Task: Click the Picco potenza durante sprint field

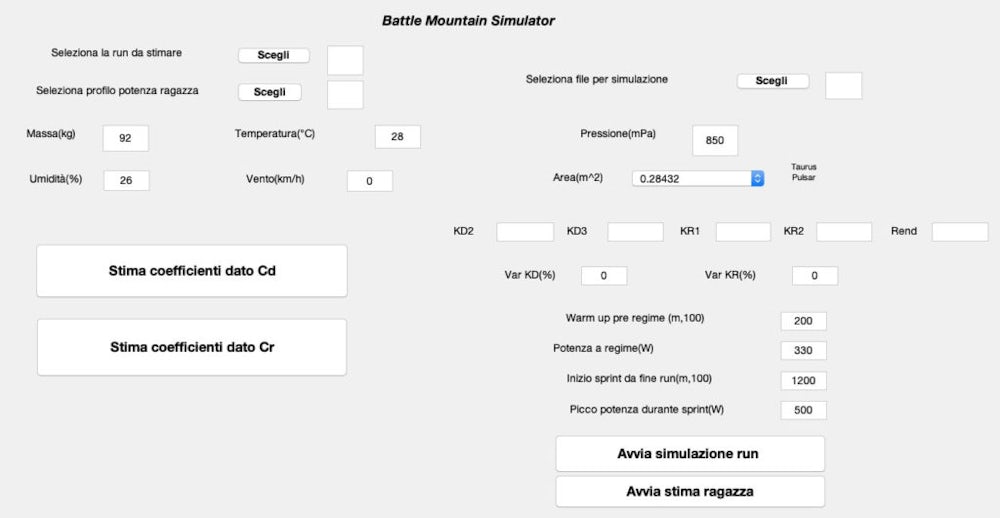Action: pyautogui.click(x=804, y=410)
